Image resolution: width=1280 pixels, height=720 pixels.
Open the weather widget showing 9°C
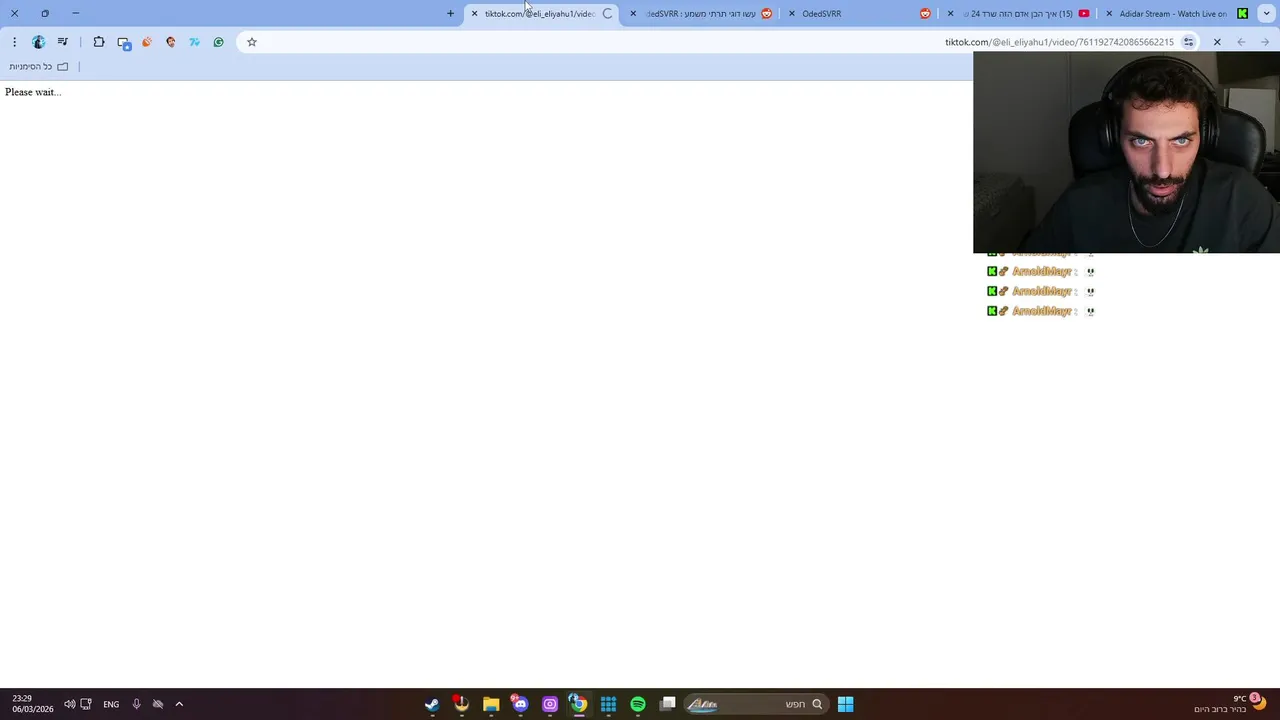pos(1230,704)
